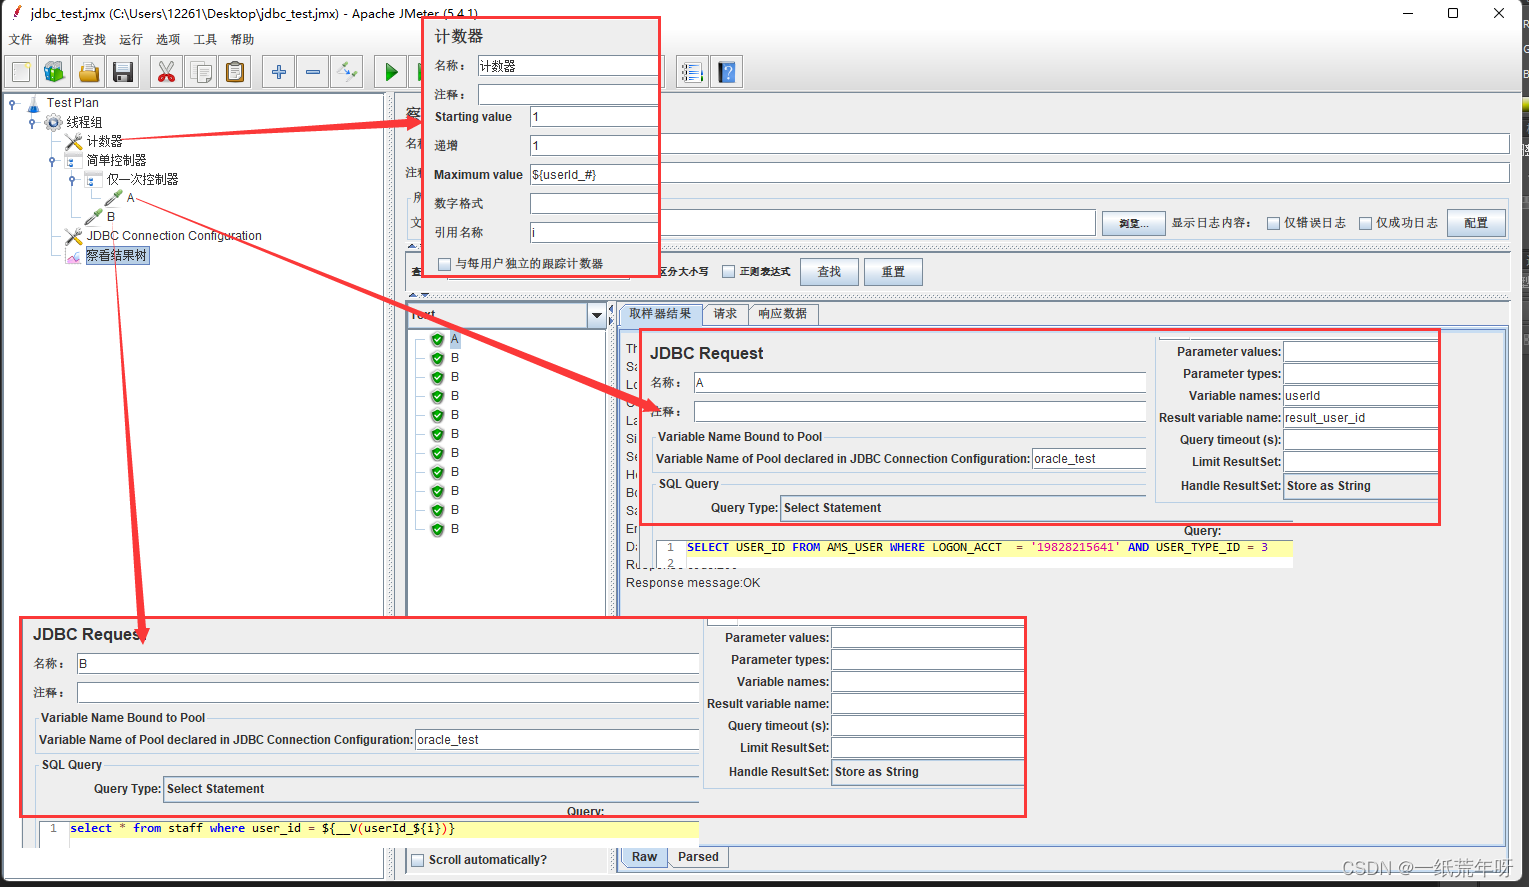The height and width of the screenshot is (887, 1529).
Task: Click the Response message:OK text
Action: (x=693, y=583)
